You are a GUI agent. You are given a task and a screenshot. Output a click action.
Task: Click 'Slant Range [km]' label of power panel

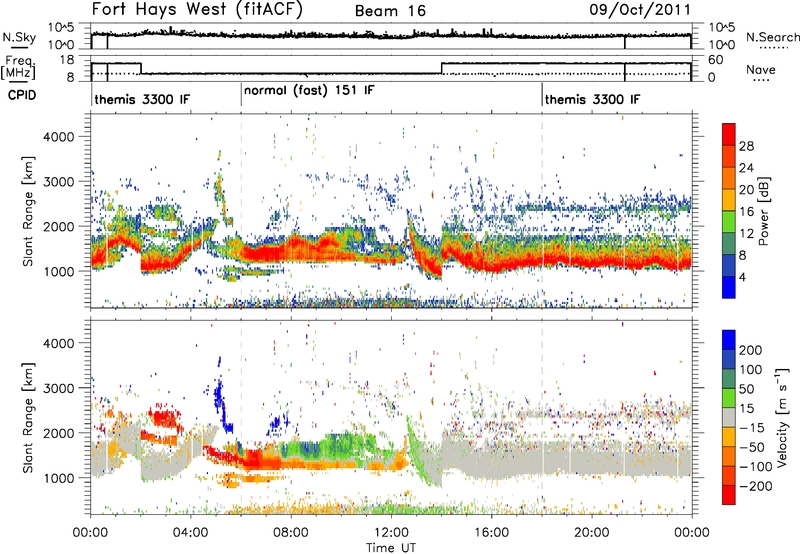(x=28, y=211)
